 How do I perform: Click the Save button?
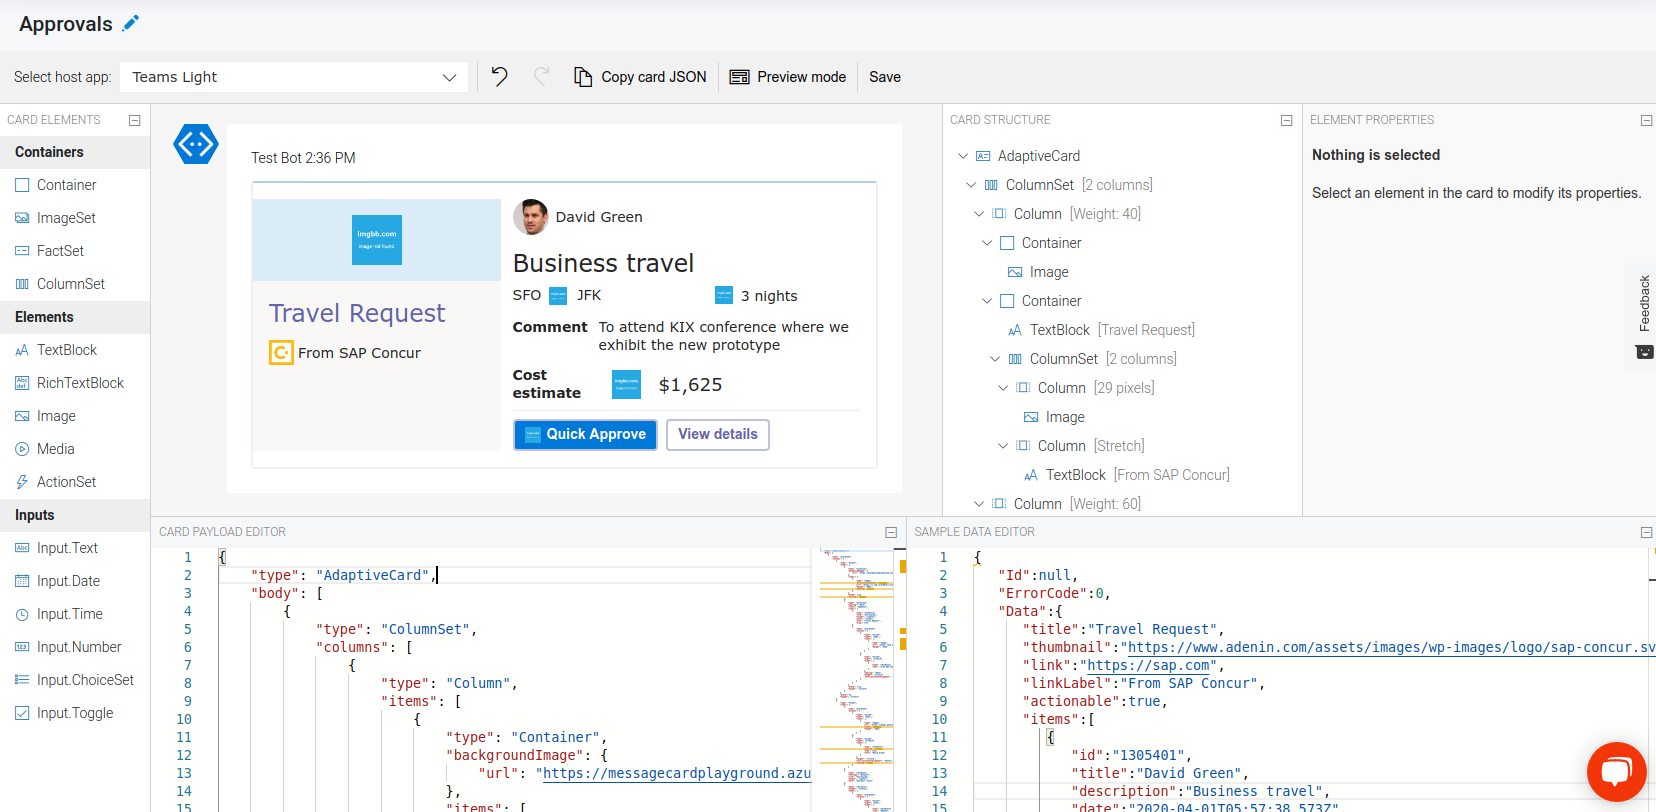pyautogui.click(x=885, y=77)
